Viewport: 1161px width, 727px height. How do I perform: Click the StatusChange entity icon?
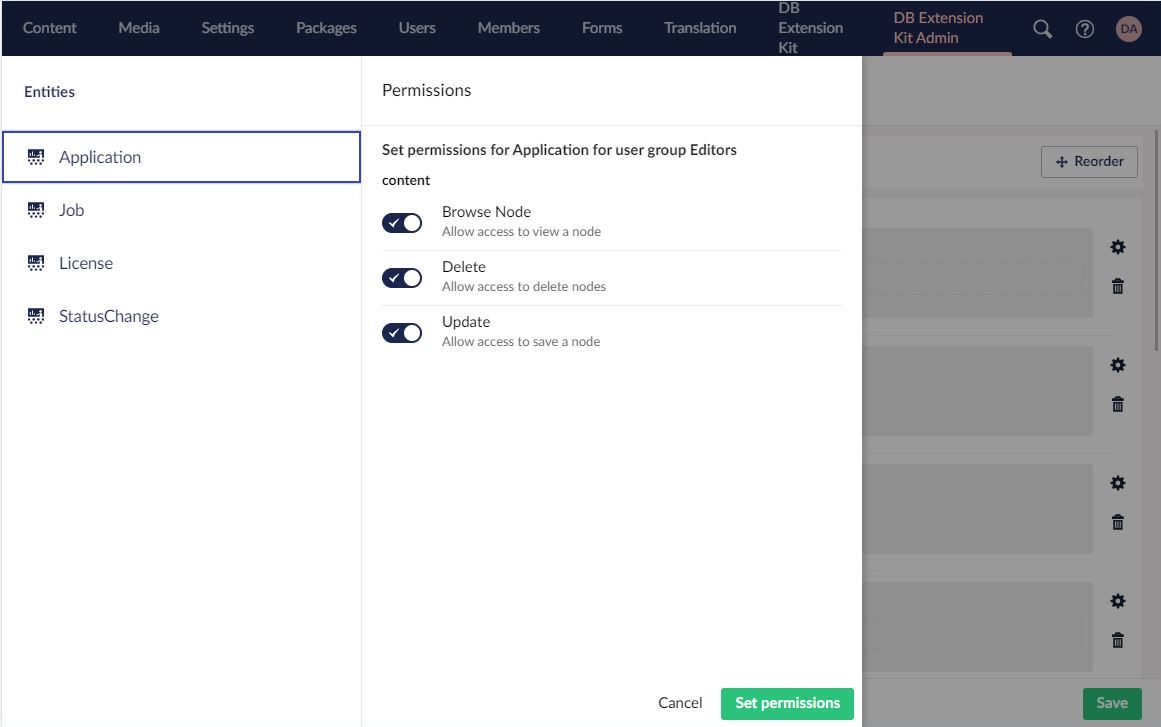coord(36,315)
